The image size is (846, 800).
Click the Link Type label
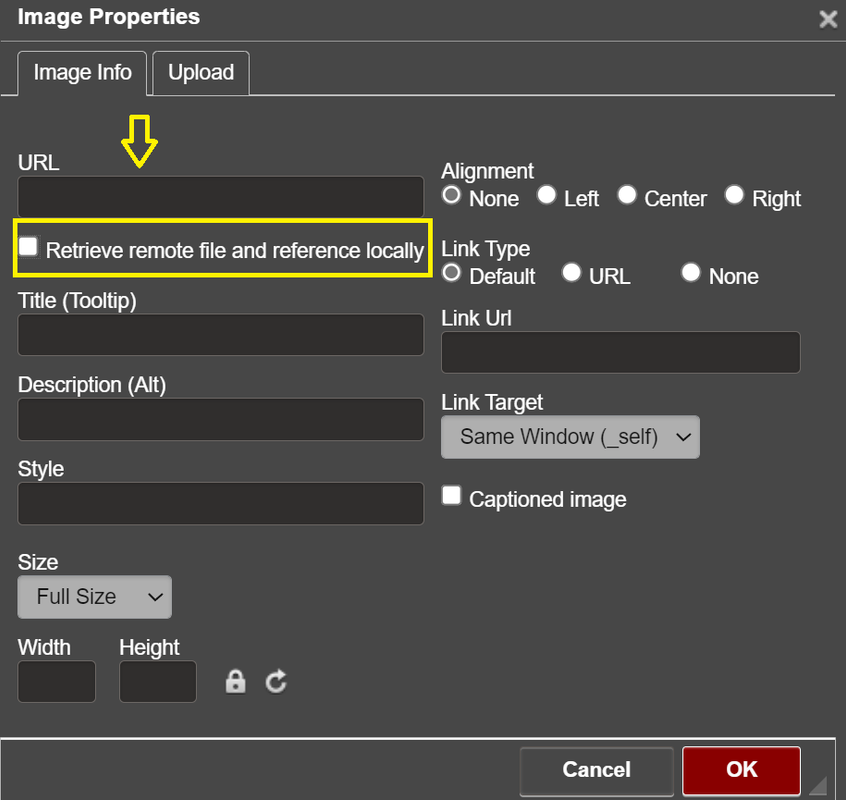(x=486, y=249)
